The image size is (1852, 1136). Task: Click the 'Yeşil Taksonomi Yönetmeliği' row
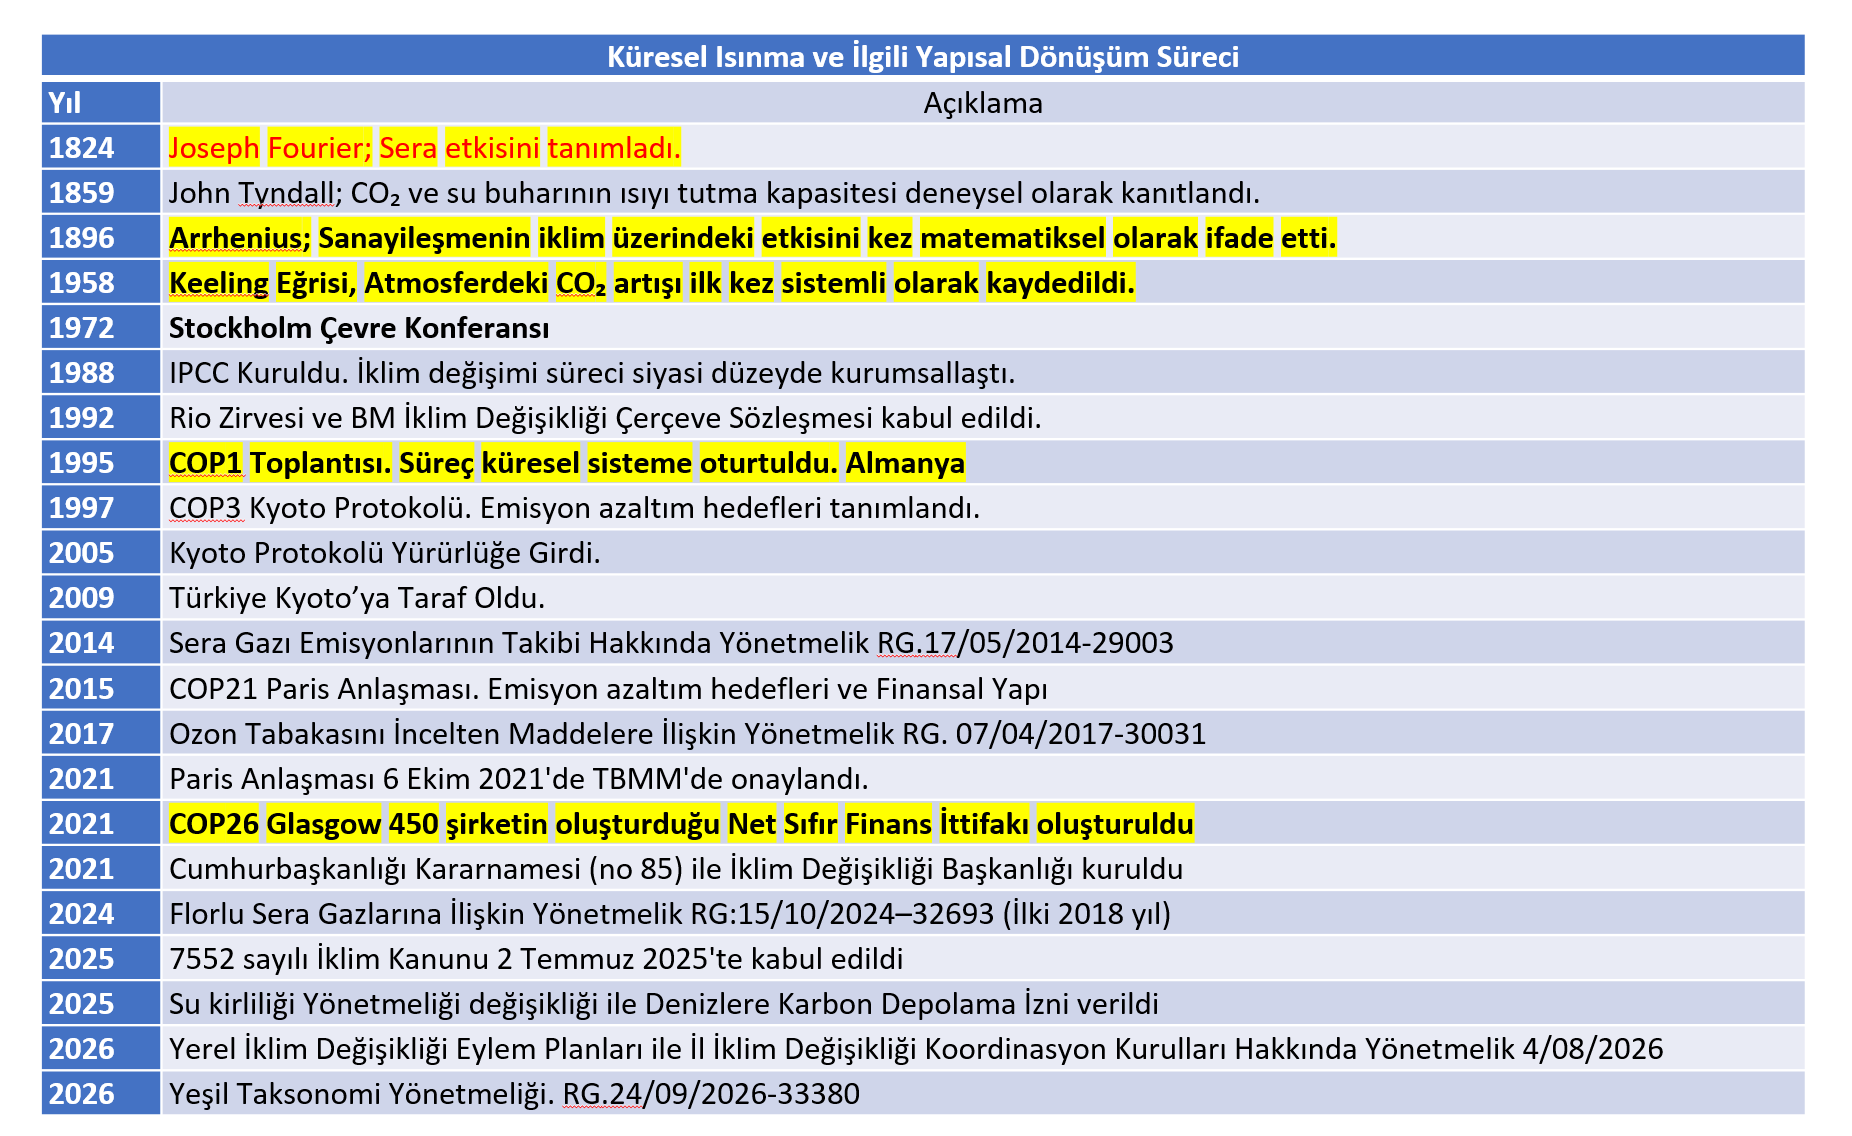point(983,1093)
